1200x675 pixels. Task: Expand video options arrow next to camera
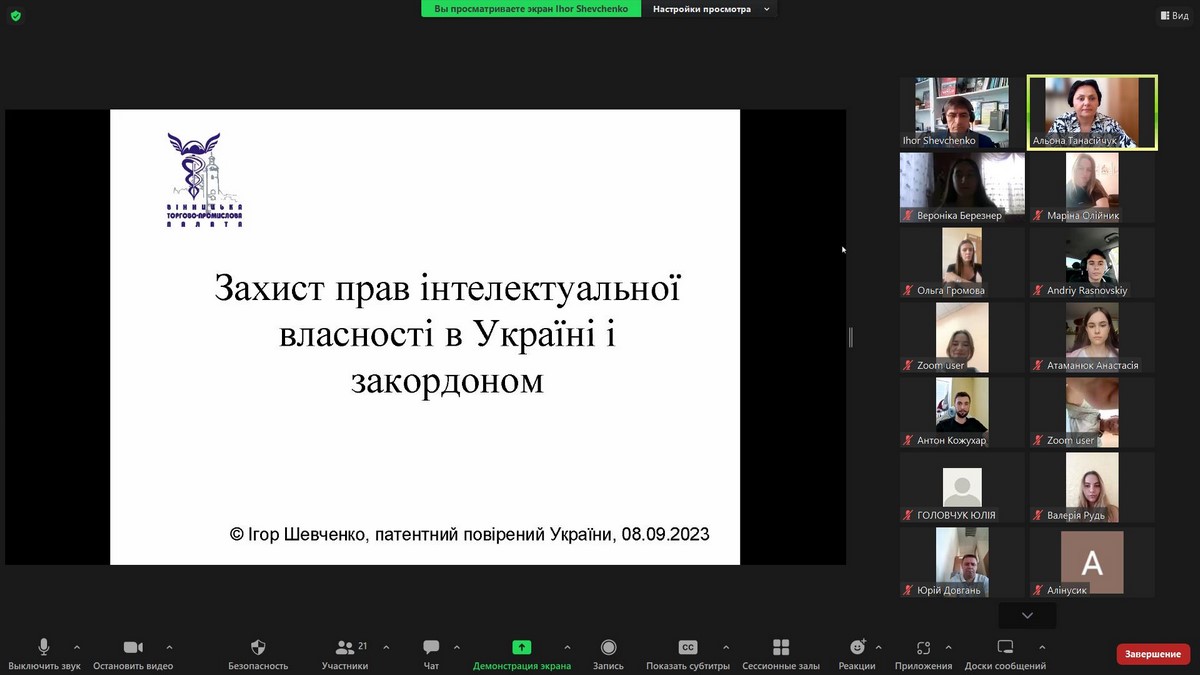click(169, 647)
